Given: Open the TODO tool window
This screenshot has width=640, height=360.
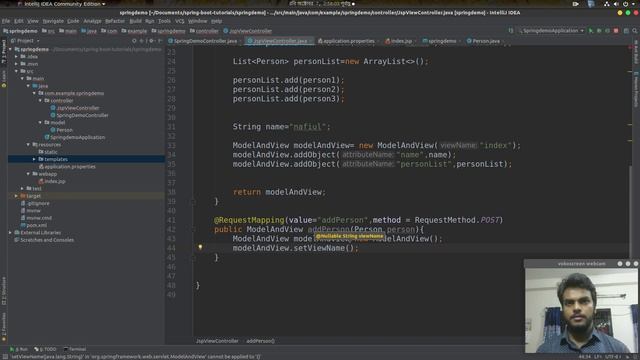Looking at the screenshot, I should pyautogui.click(x=45, y=349).
